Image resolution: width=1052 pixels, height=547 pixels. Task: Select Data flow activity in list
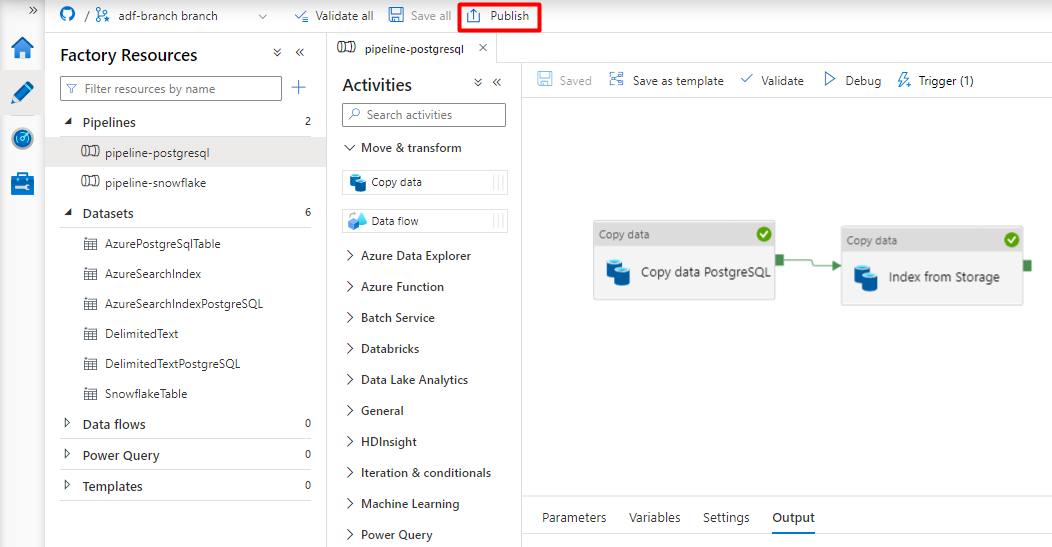coord(425,221)
